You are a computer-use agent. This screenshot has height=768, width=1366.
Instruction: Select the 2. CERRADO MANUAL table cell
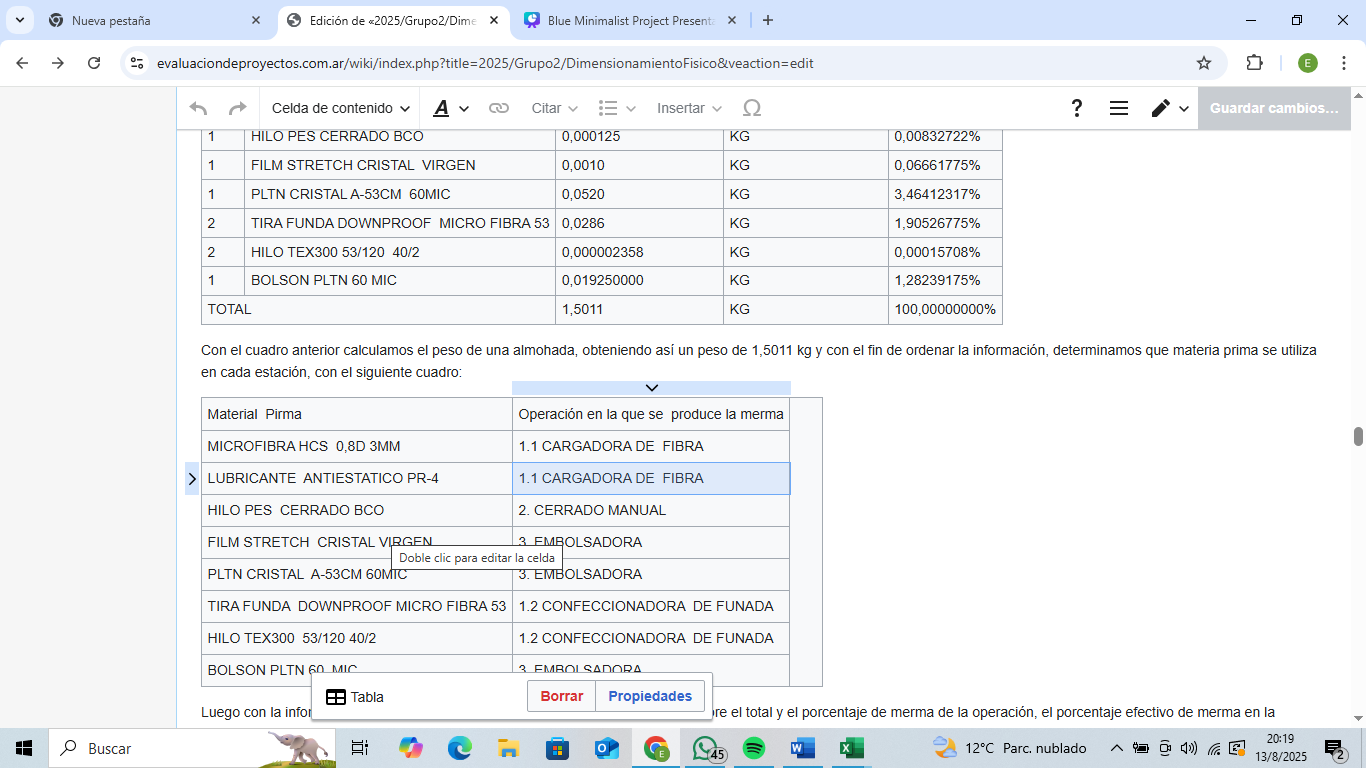(x=650, y=510)
